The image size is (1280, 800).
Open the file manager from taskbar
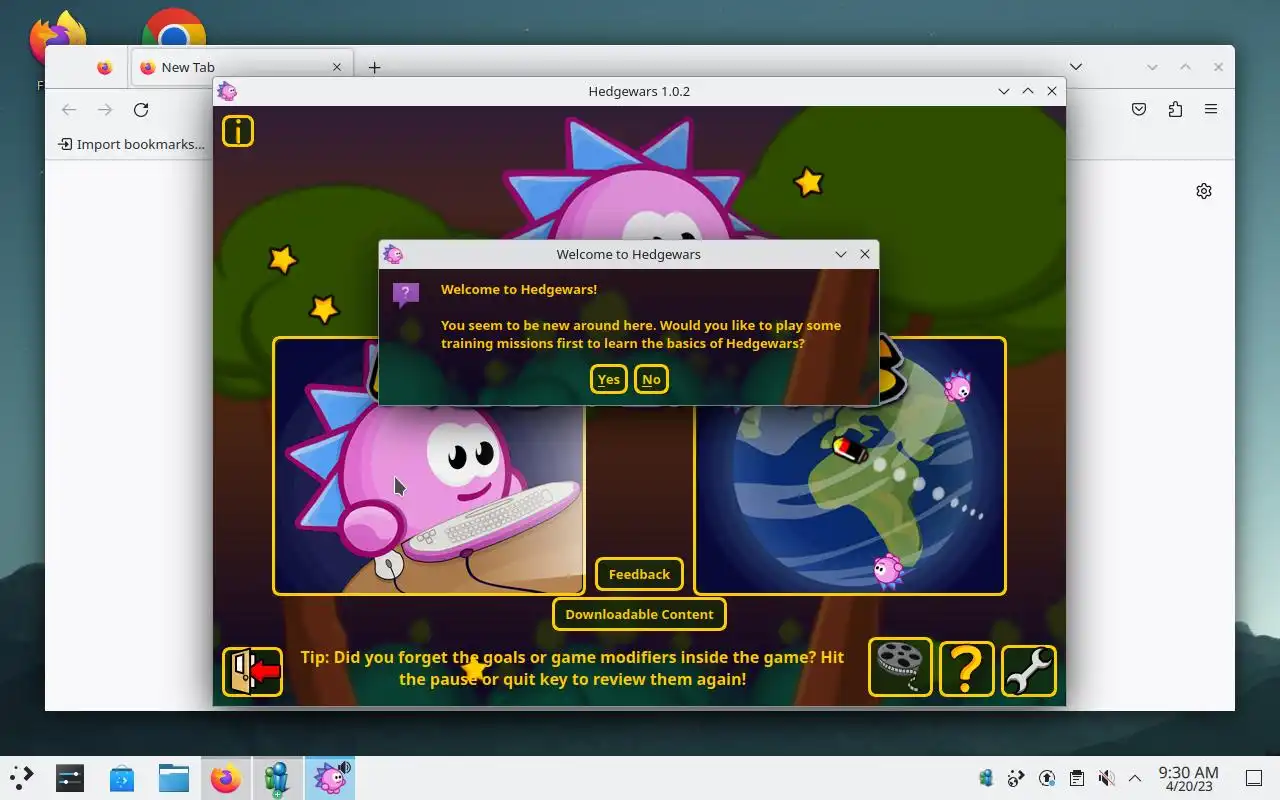click(174, 778)
